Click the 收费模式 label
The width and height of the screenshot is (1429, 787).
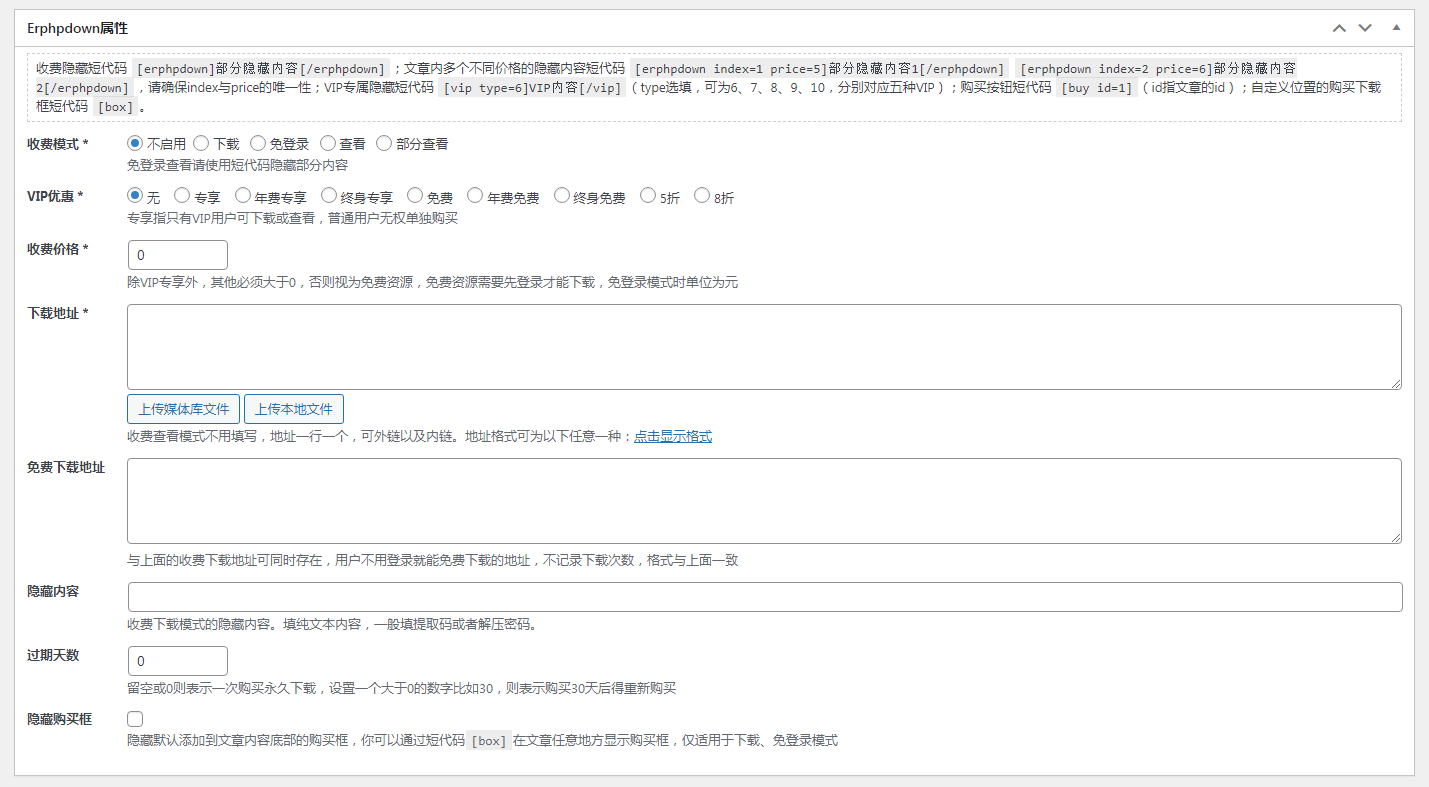click(57, 144)
